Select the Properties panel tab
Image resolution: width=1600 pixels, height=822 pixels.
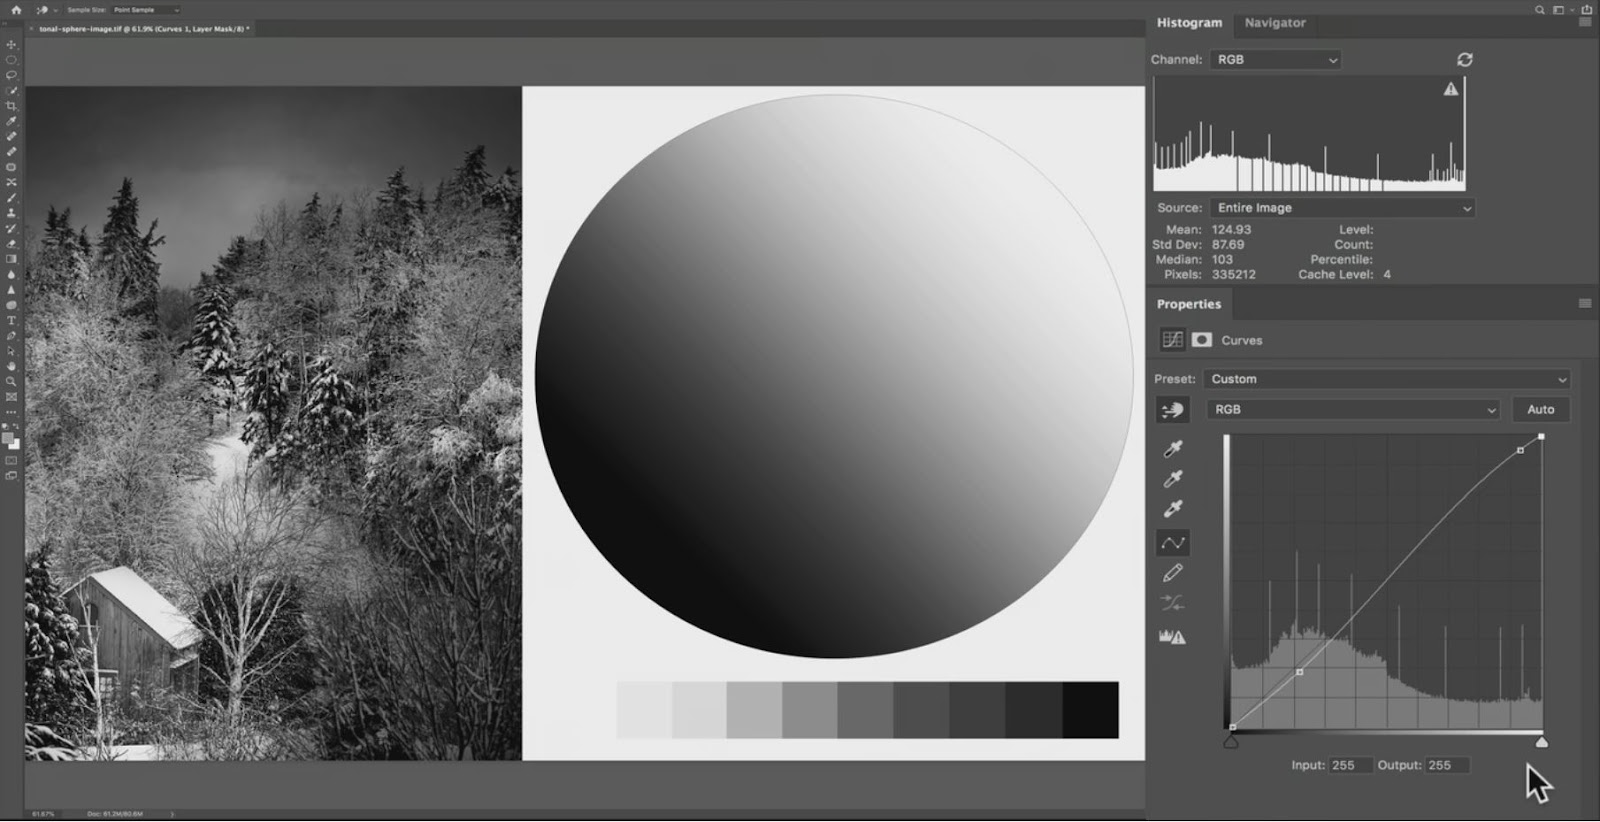point(1189,304)
